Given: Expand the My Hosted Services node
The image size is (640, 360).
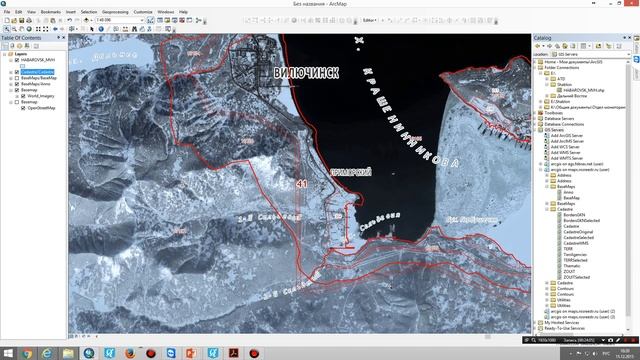Looking at the screenshot, I should click(x=535, y=322).
